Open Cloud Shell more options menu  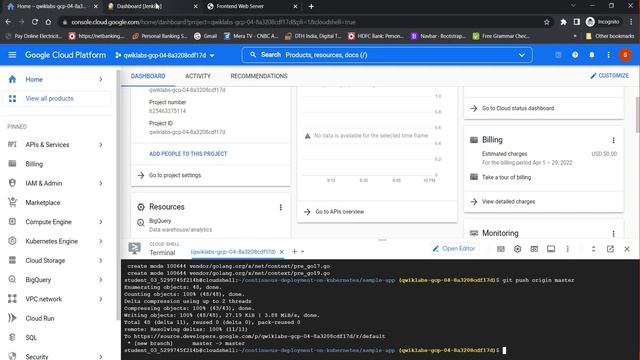(x=567, y=249)
